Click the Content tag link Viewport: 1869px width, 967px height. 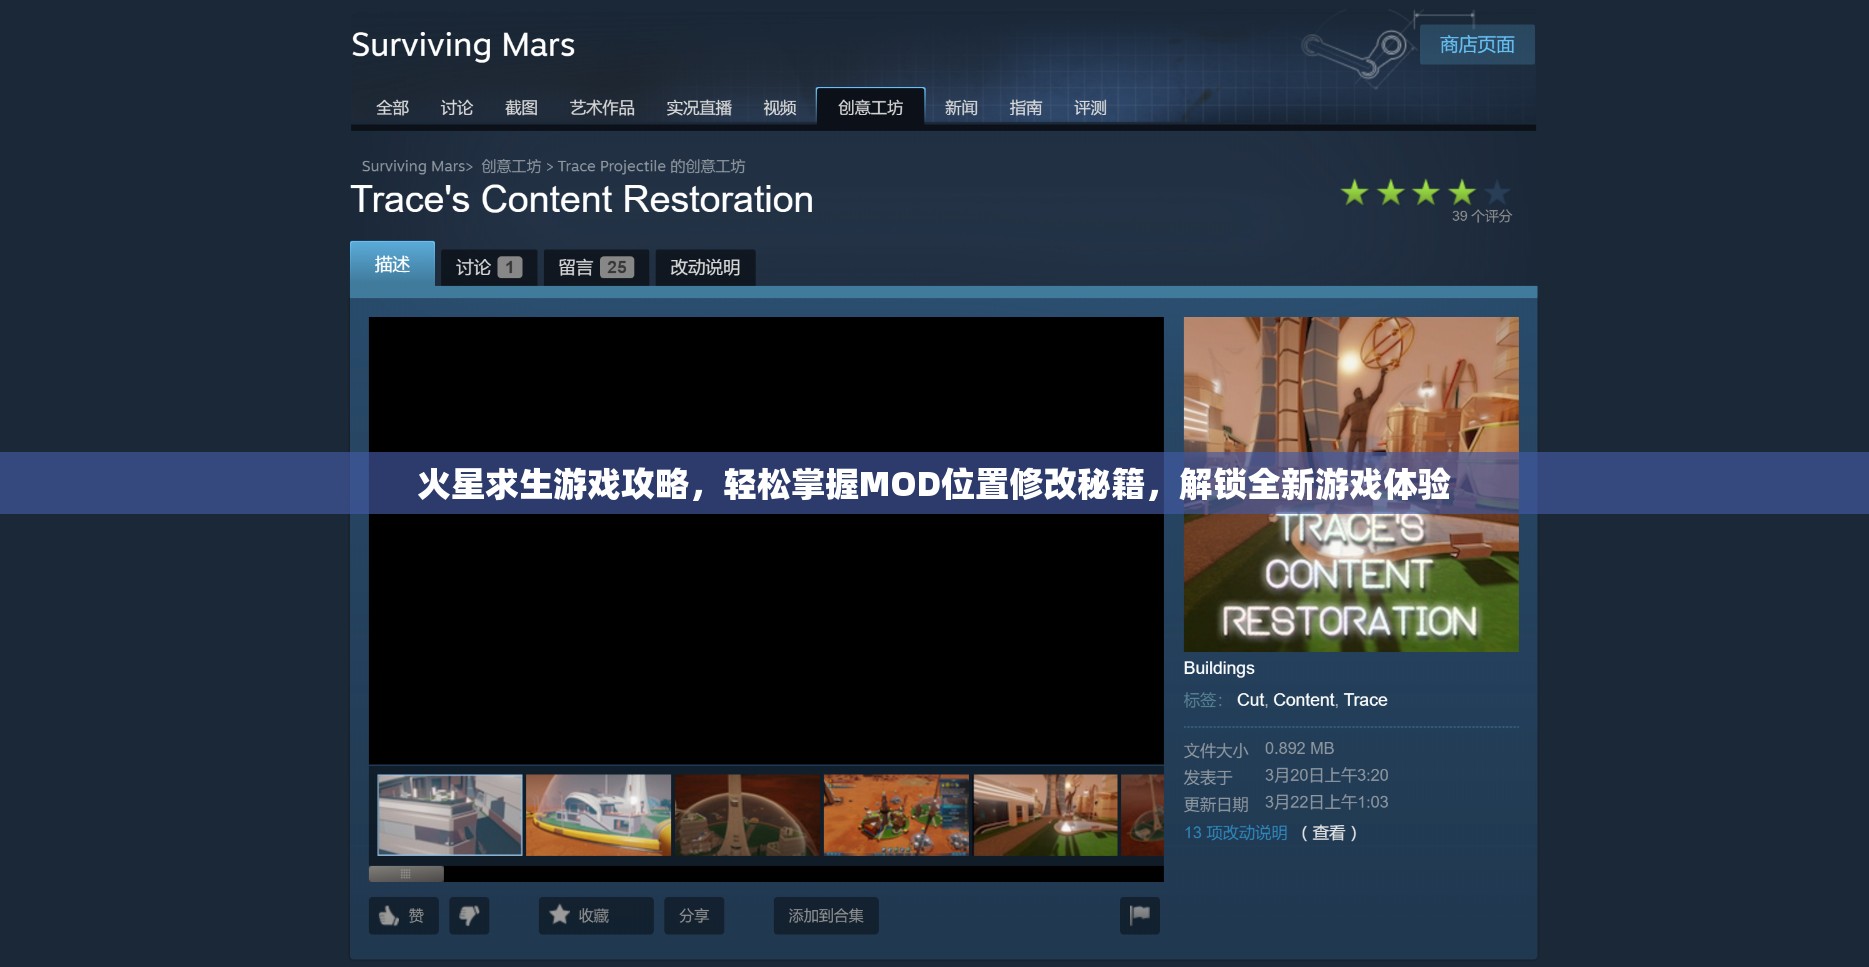[1303, 700]
